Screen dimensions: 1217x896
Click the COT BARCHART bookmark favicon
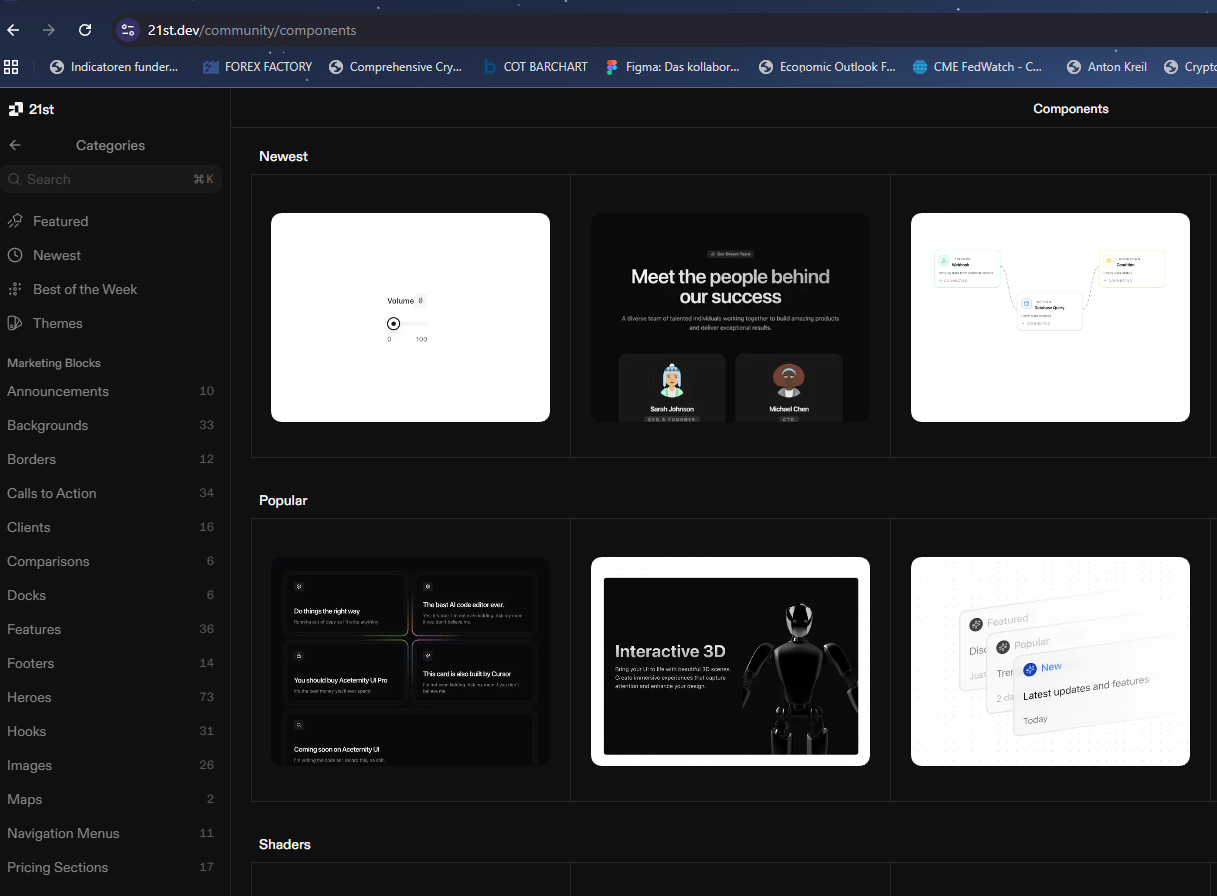click(x=491, y=67)
